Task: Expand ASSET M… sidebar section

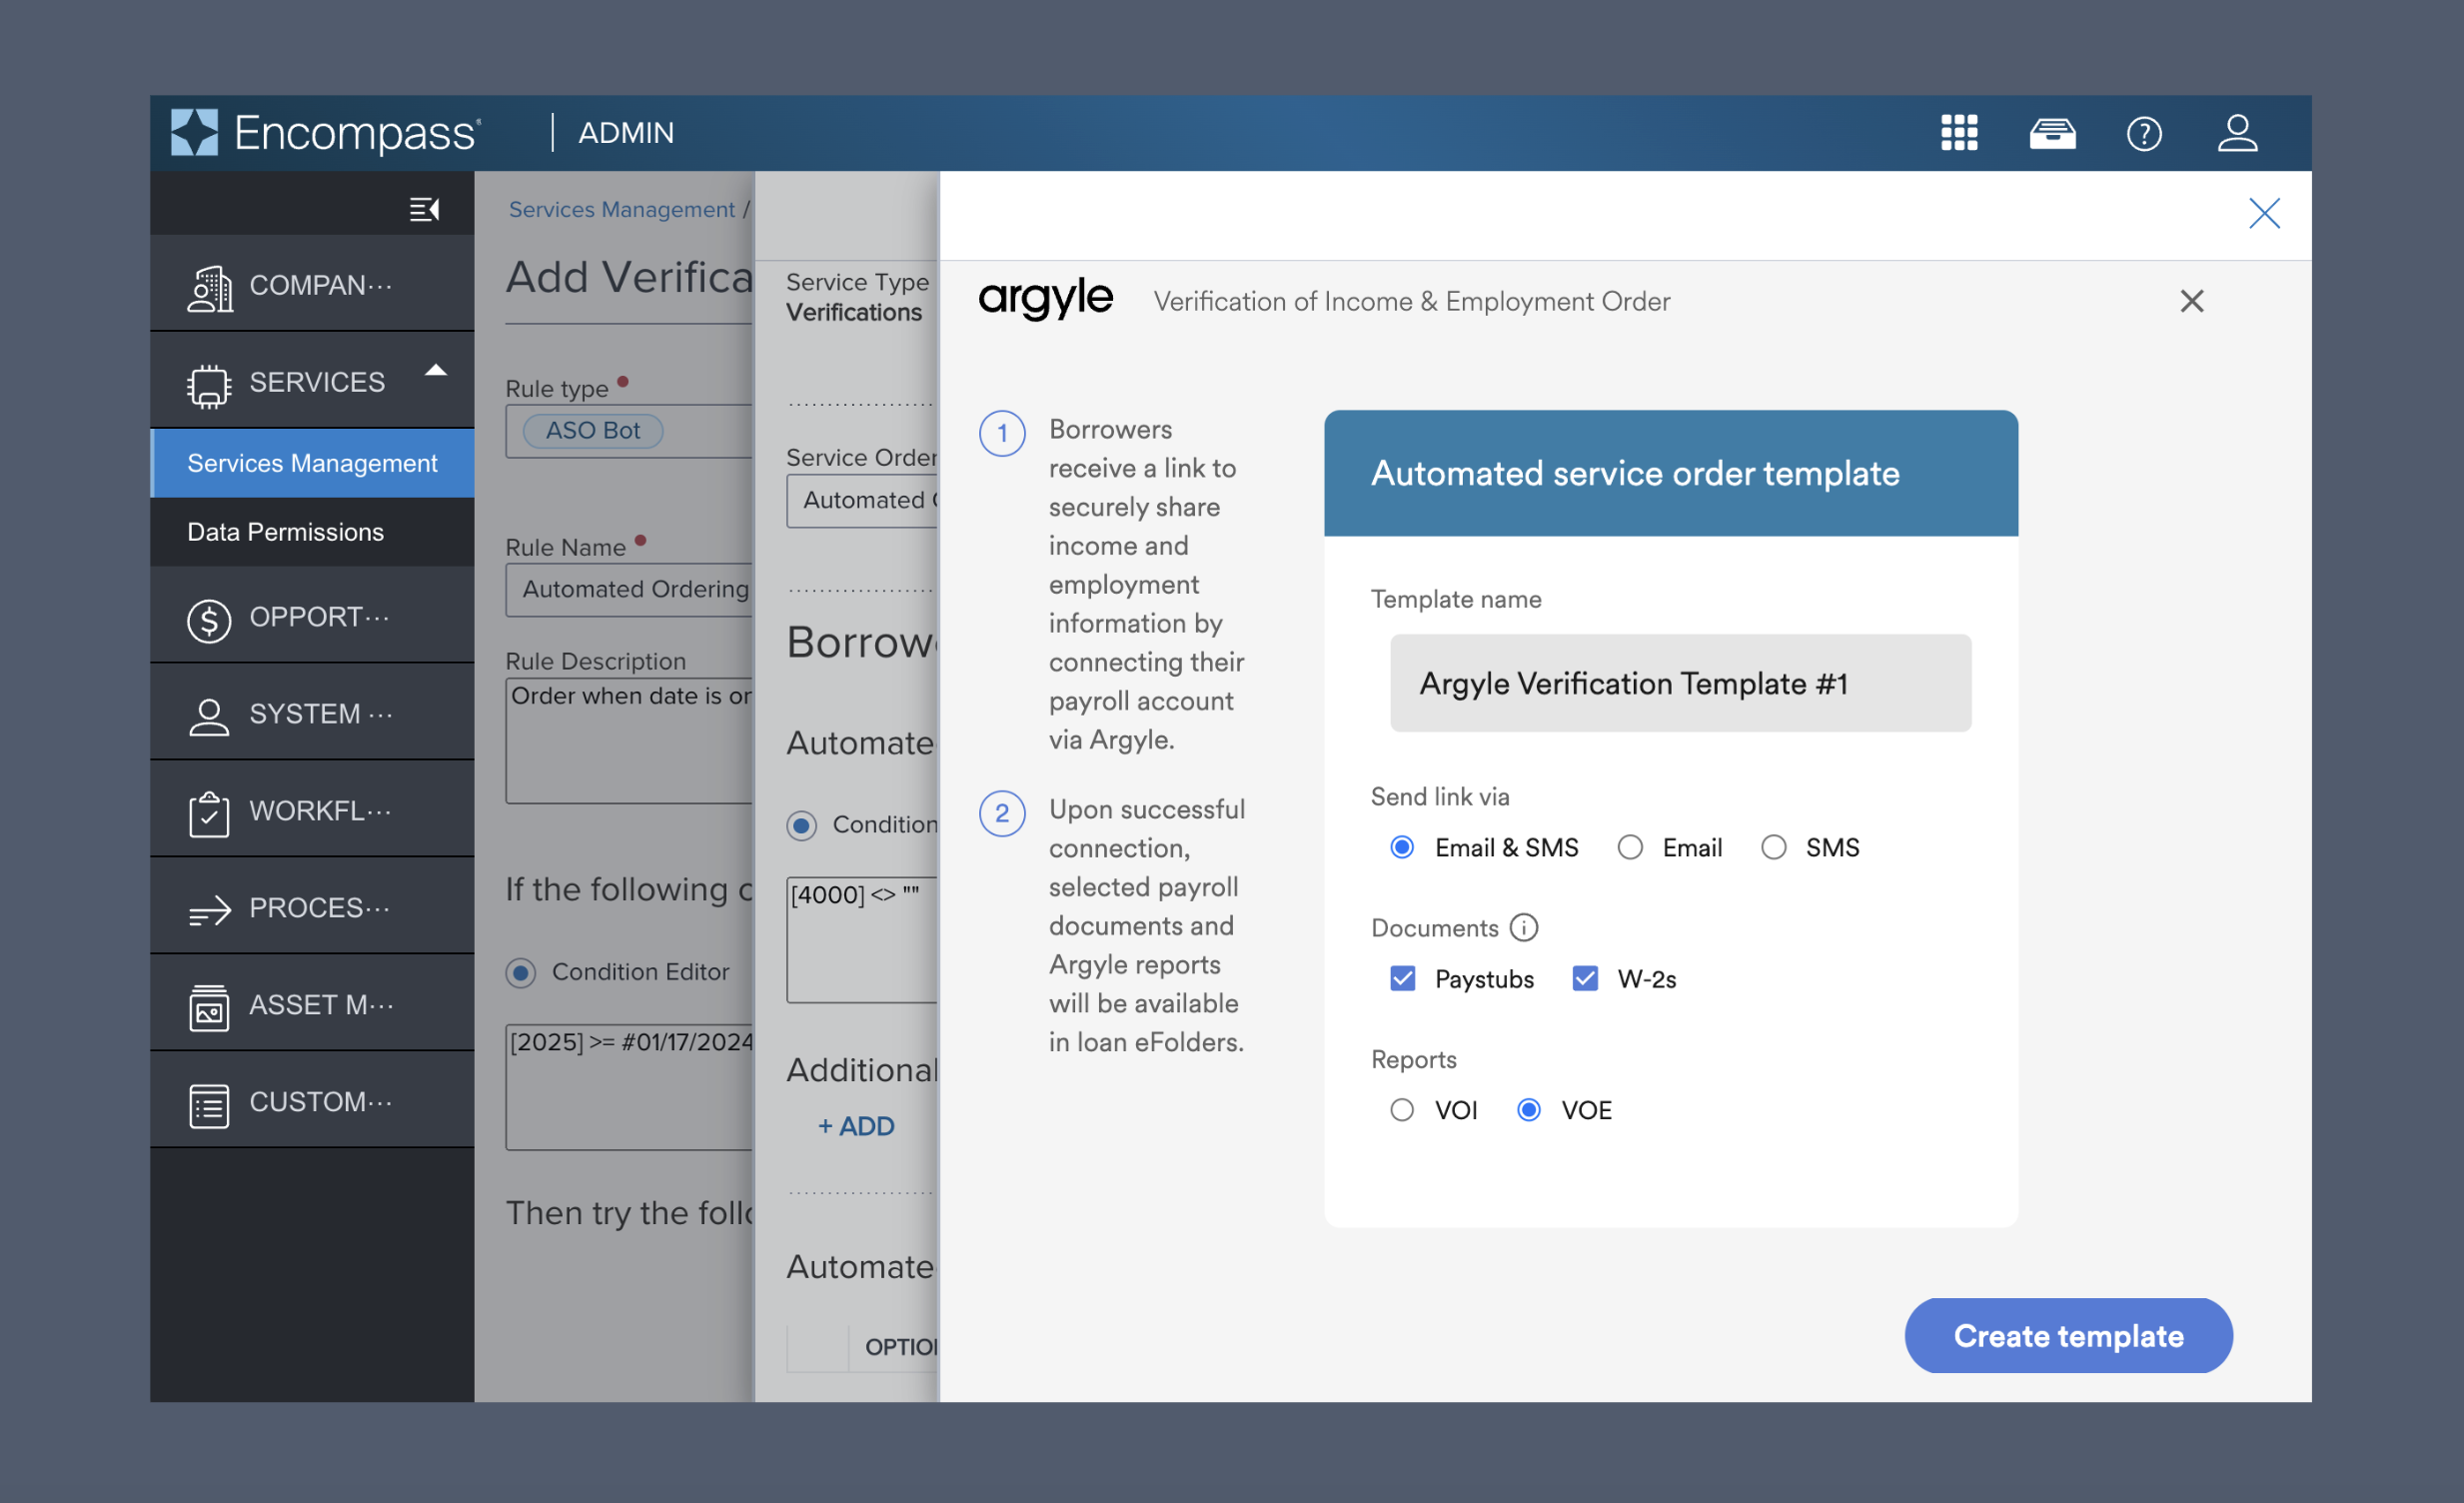Action: pyautogui.click(x=312, y=1004)
